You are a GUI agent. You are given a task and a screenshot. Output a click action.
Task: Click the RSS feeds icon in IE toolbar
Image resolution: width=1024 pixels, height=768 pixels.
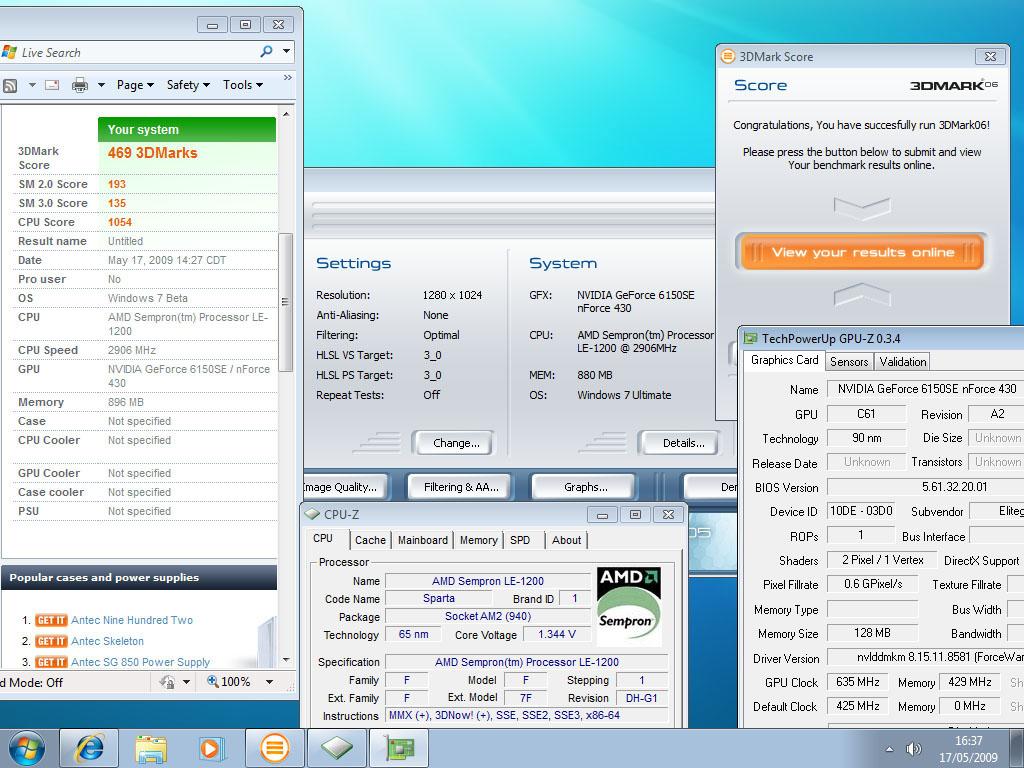(x=10, y=86)
